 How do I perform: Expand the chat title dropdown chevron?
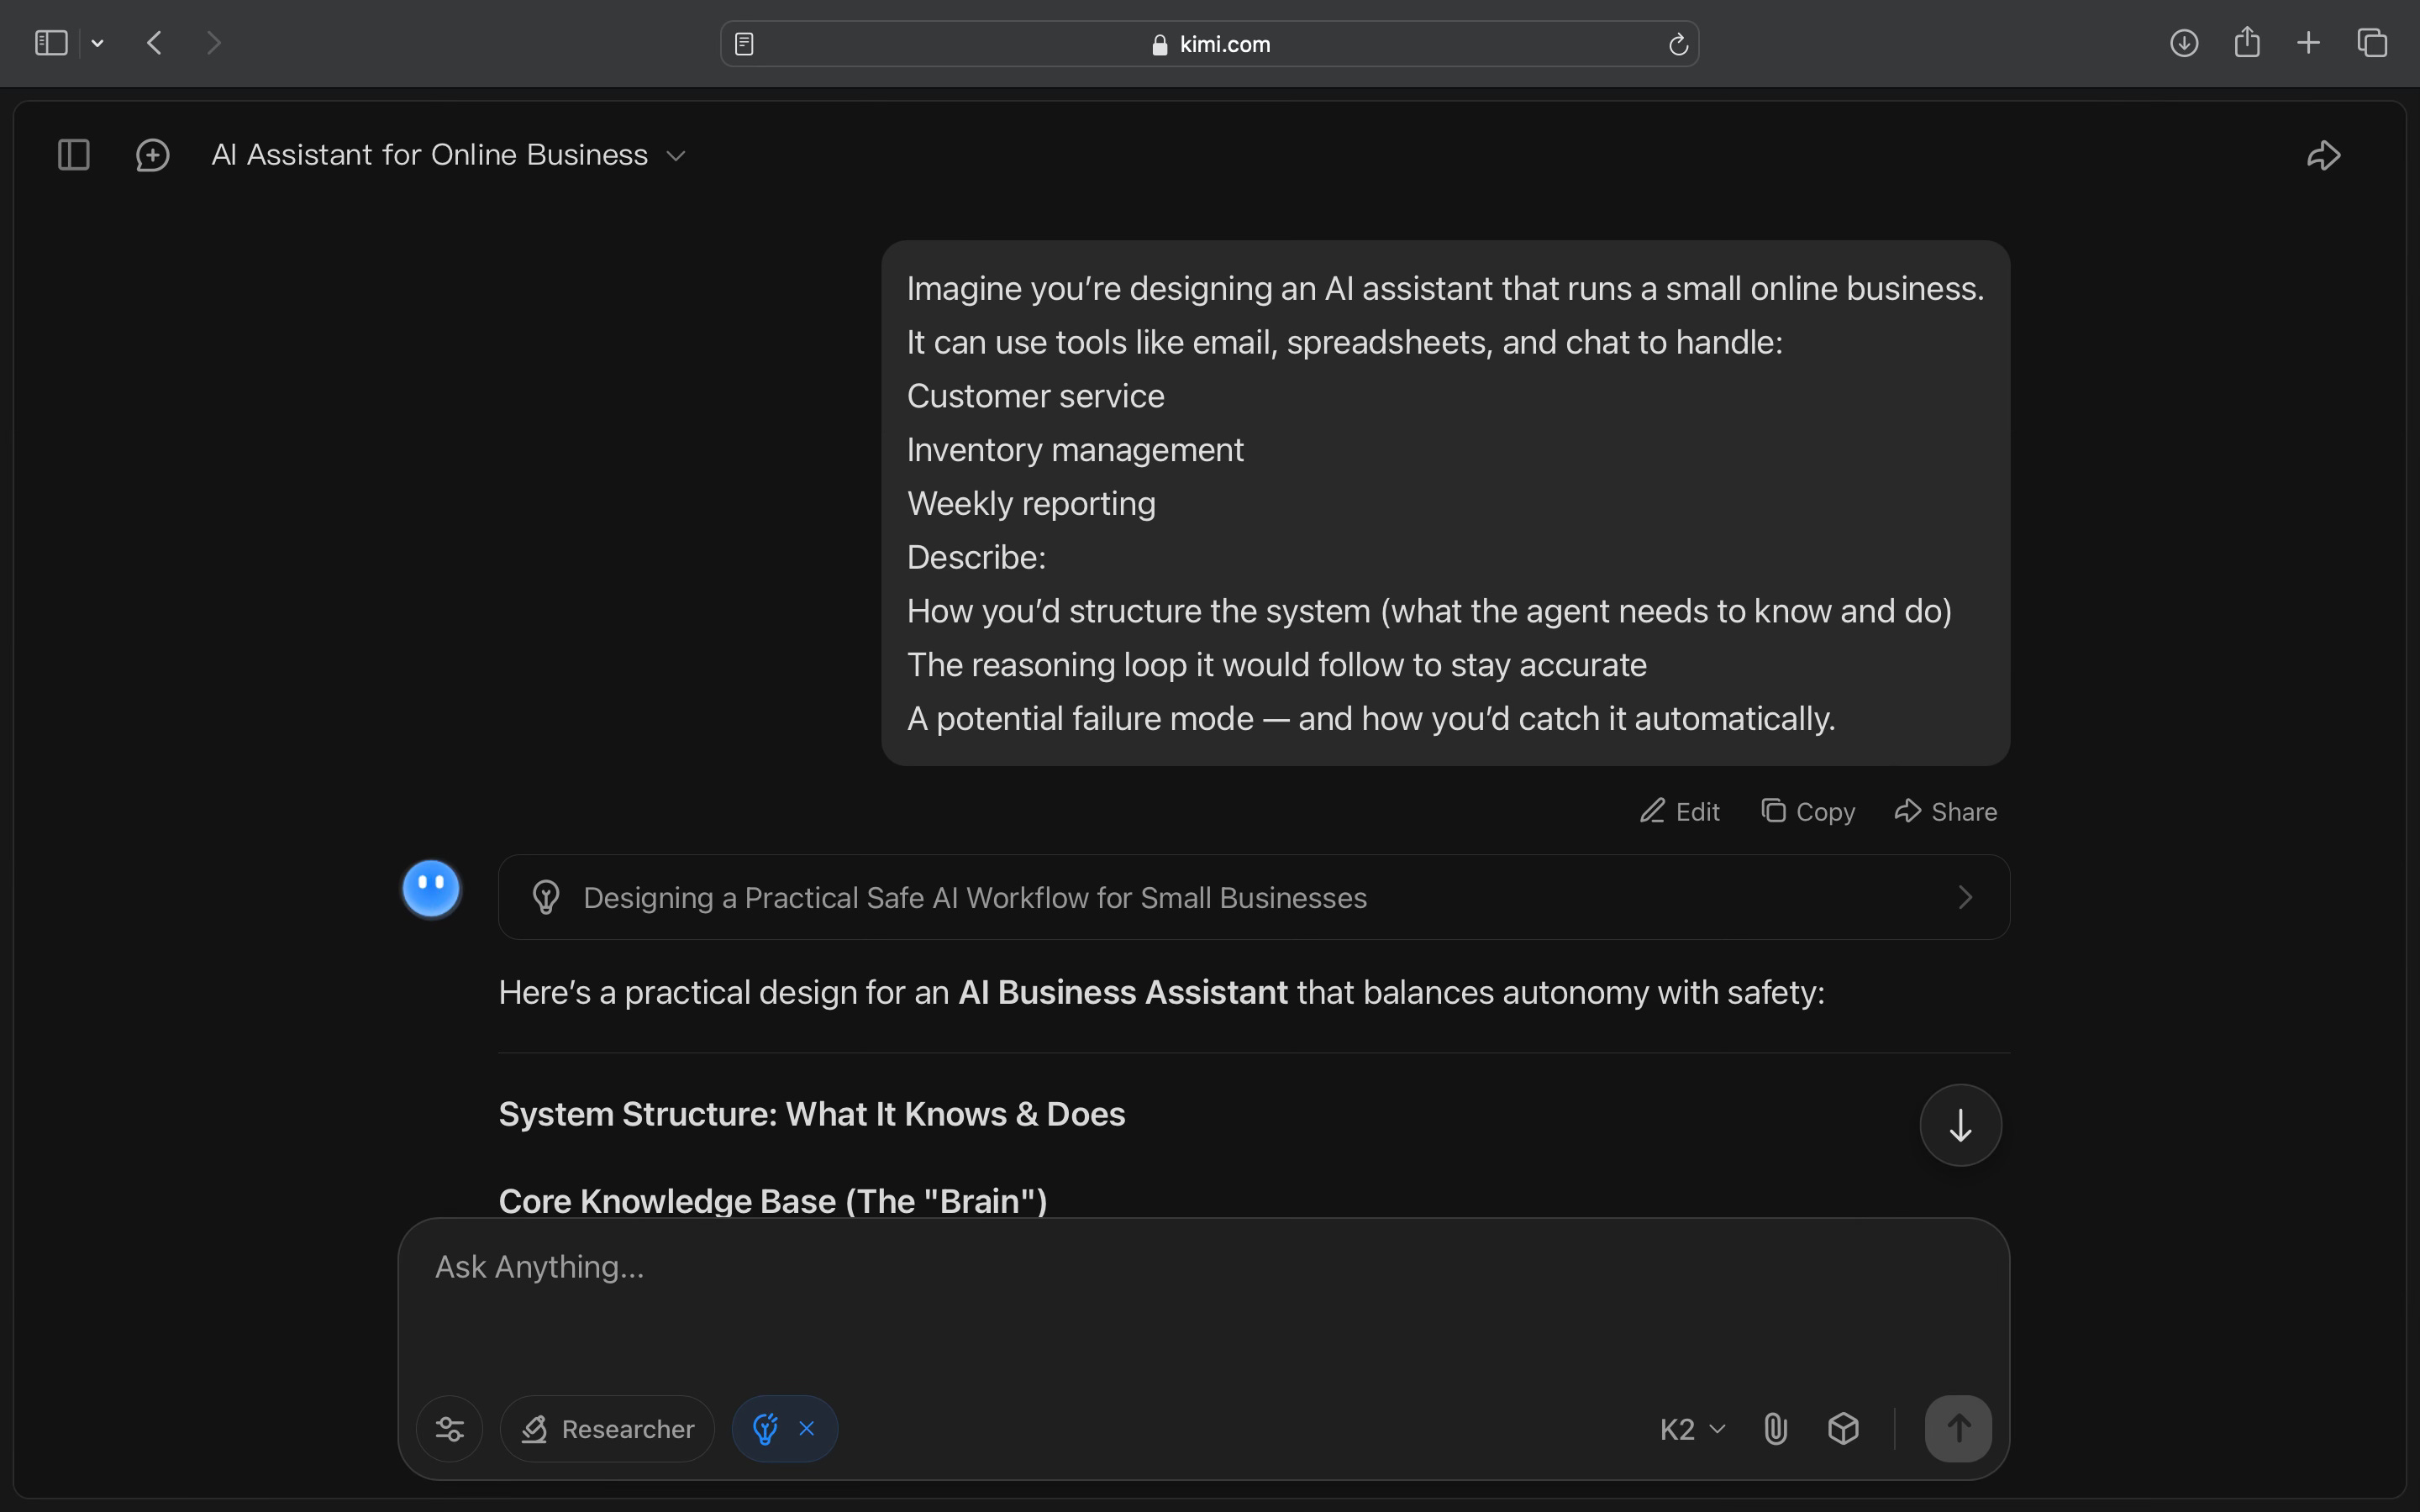pyautogui.click(x=676, y=156)
